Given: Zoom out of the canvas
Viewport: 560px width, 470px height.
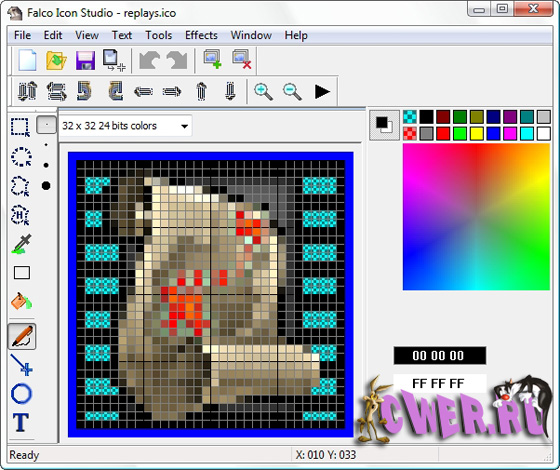Looking at the screenshot, I should point(292,91).
